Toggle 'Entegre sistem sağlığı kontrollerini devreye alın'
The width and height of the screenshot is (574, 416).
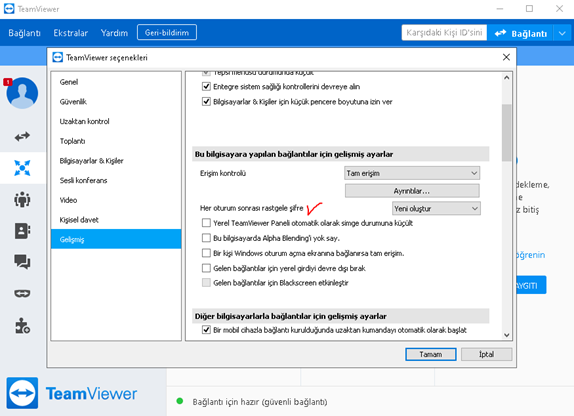pyautogui.click(x=206, y=86)
